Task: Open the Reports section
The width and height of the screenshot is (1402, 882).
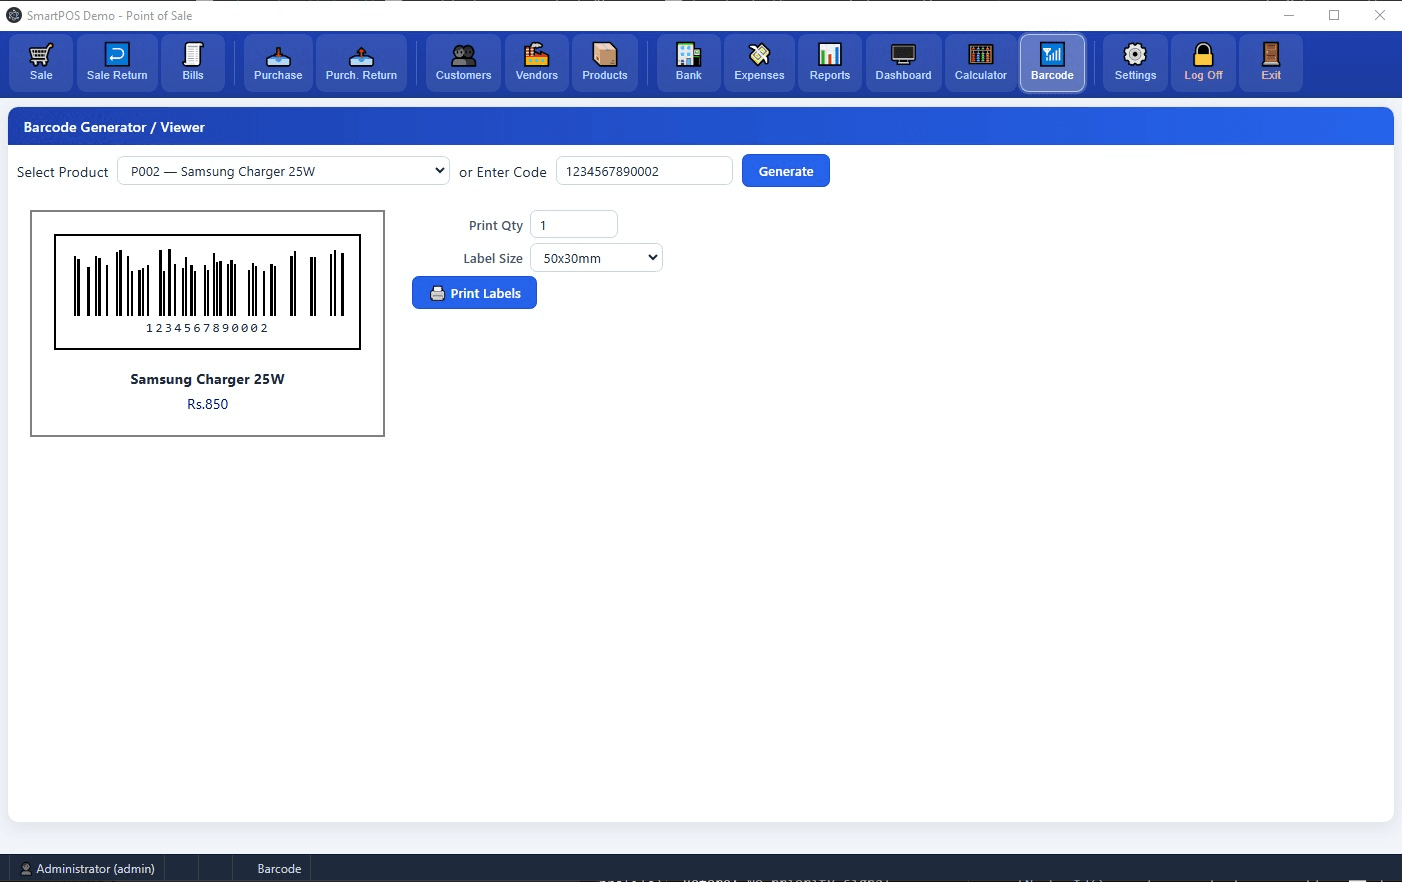Action: click(829, 62)
